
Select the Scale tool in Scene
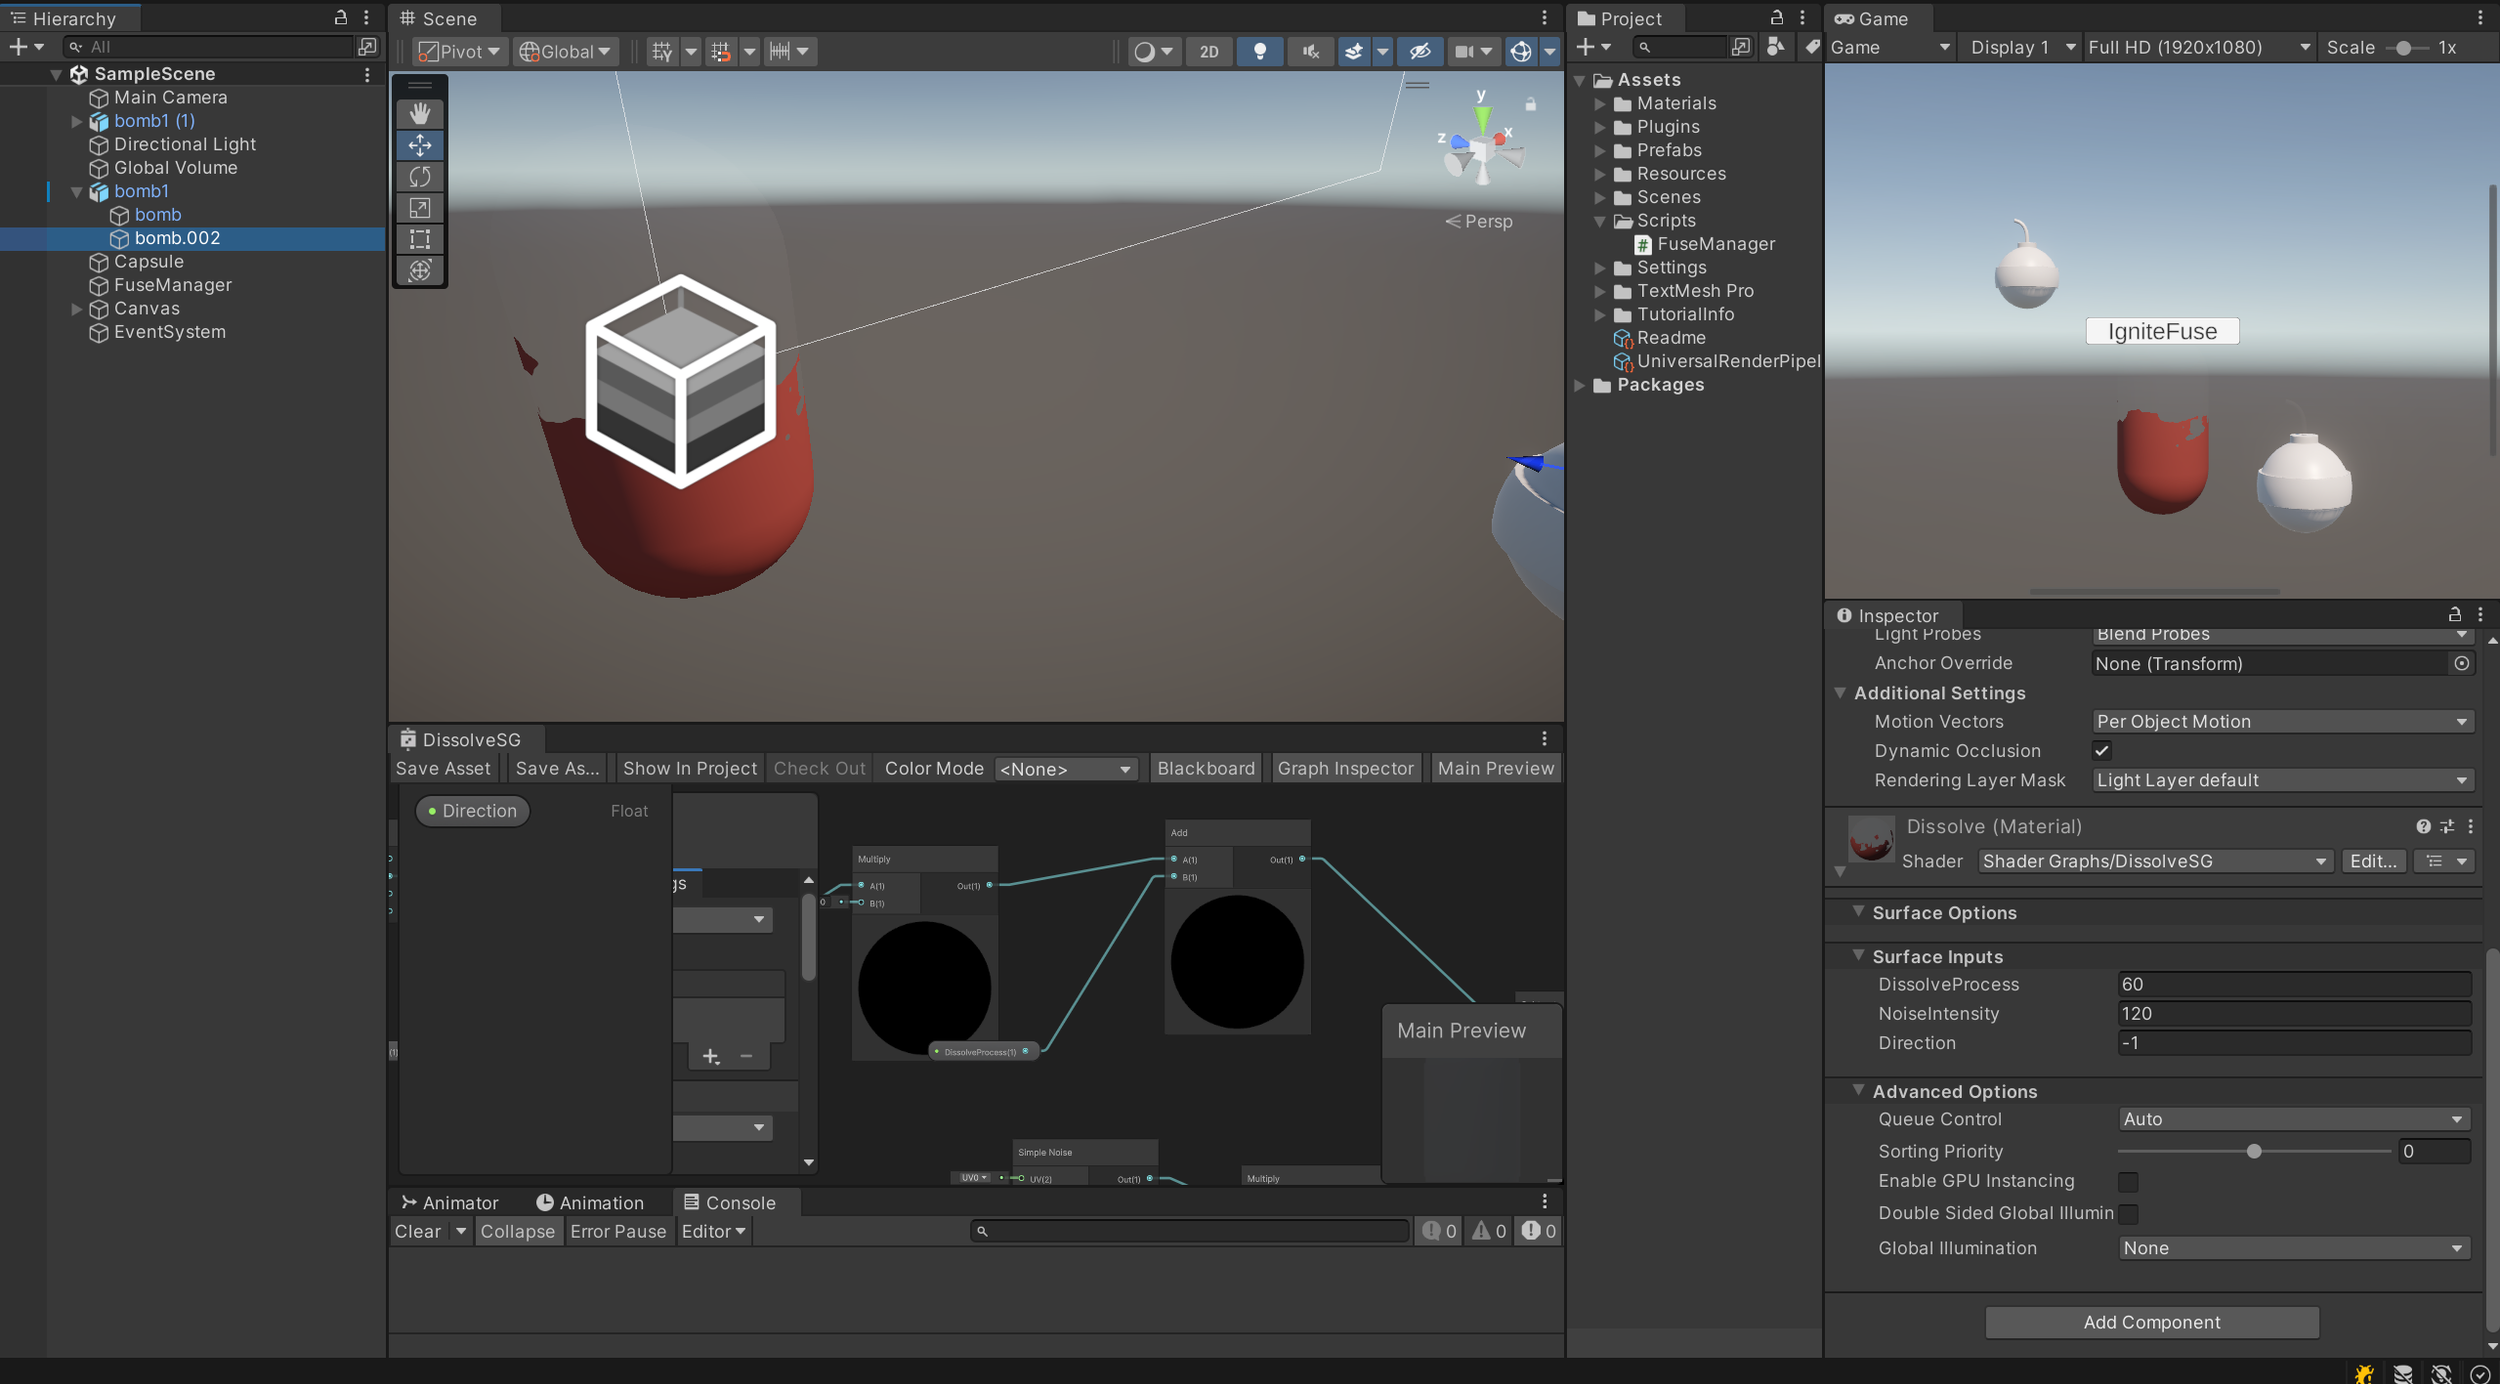420,208
